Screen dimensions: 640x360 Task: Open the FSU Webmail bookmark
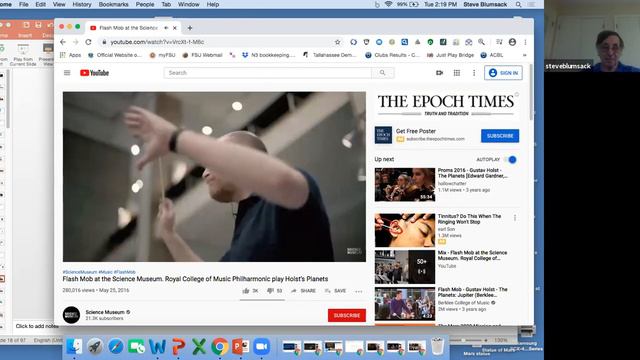pyautogui.click(x=202, y=55)
